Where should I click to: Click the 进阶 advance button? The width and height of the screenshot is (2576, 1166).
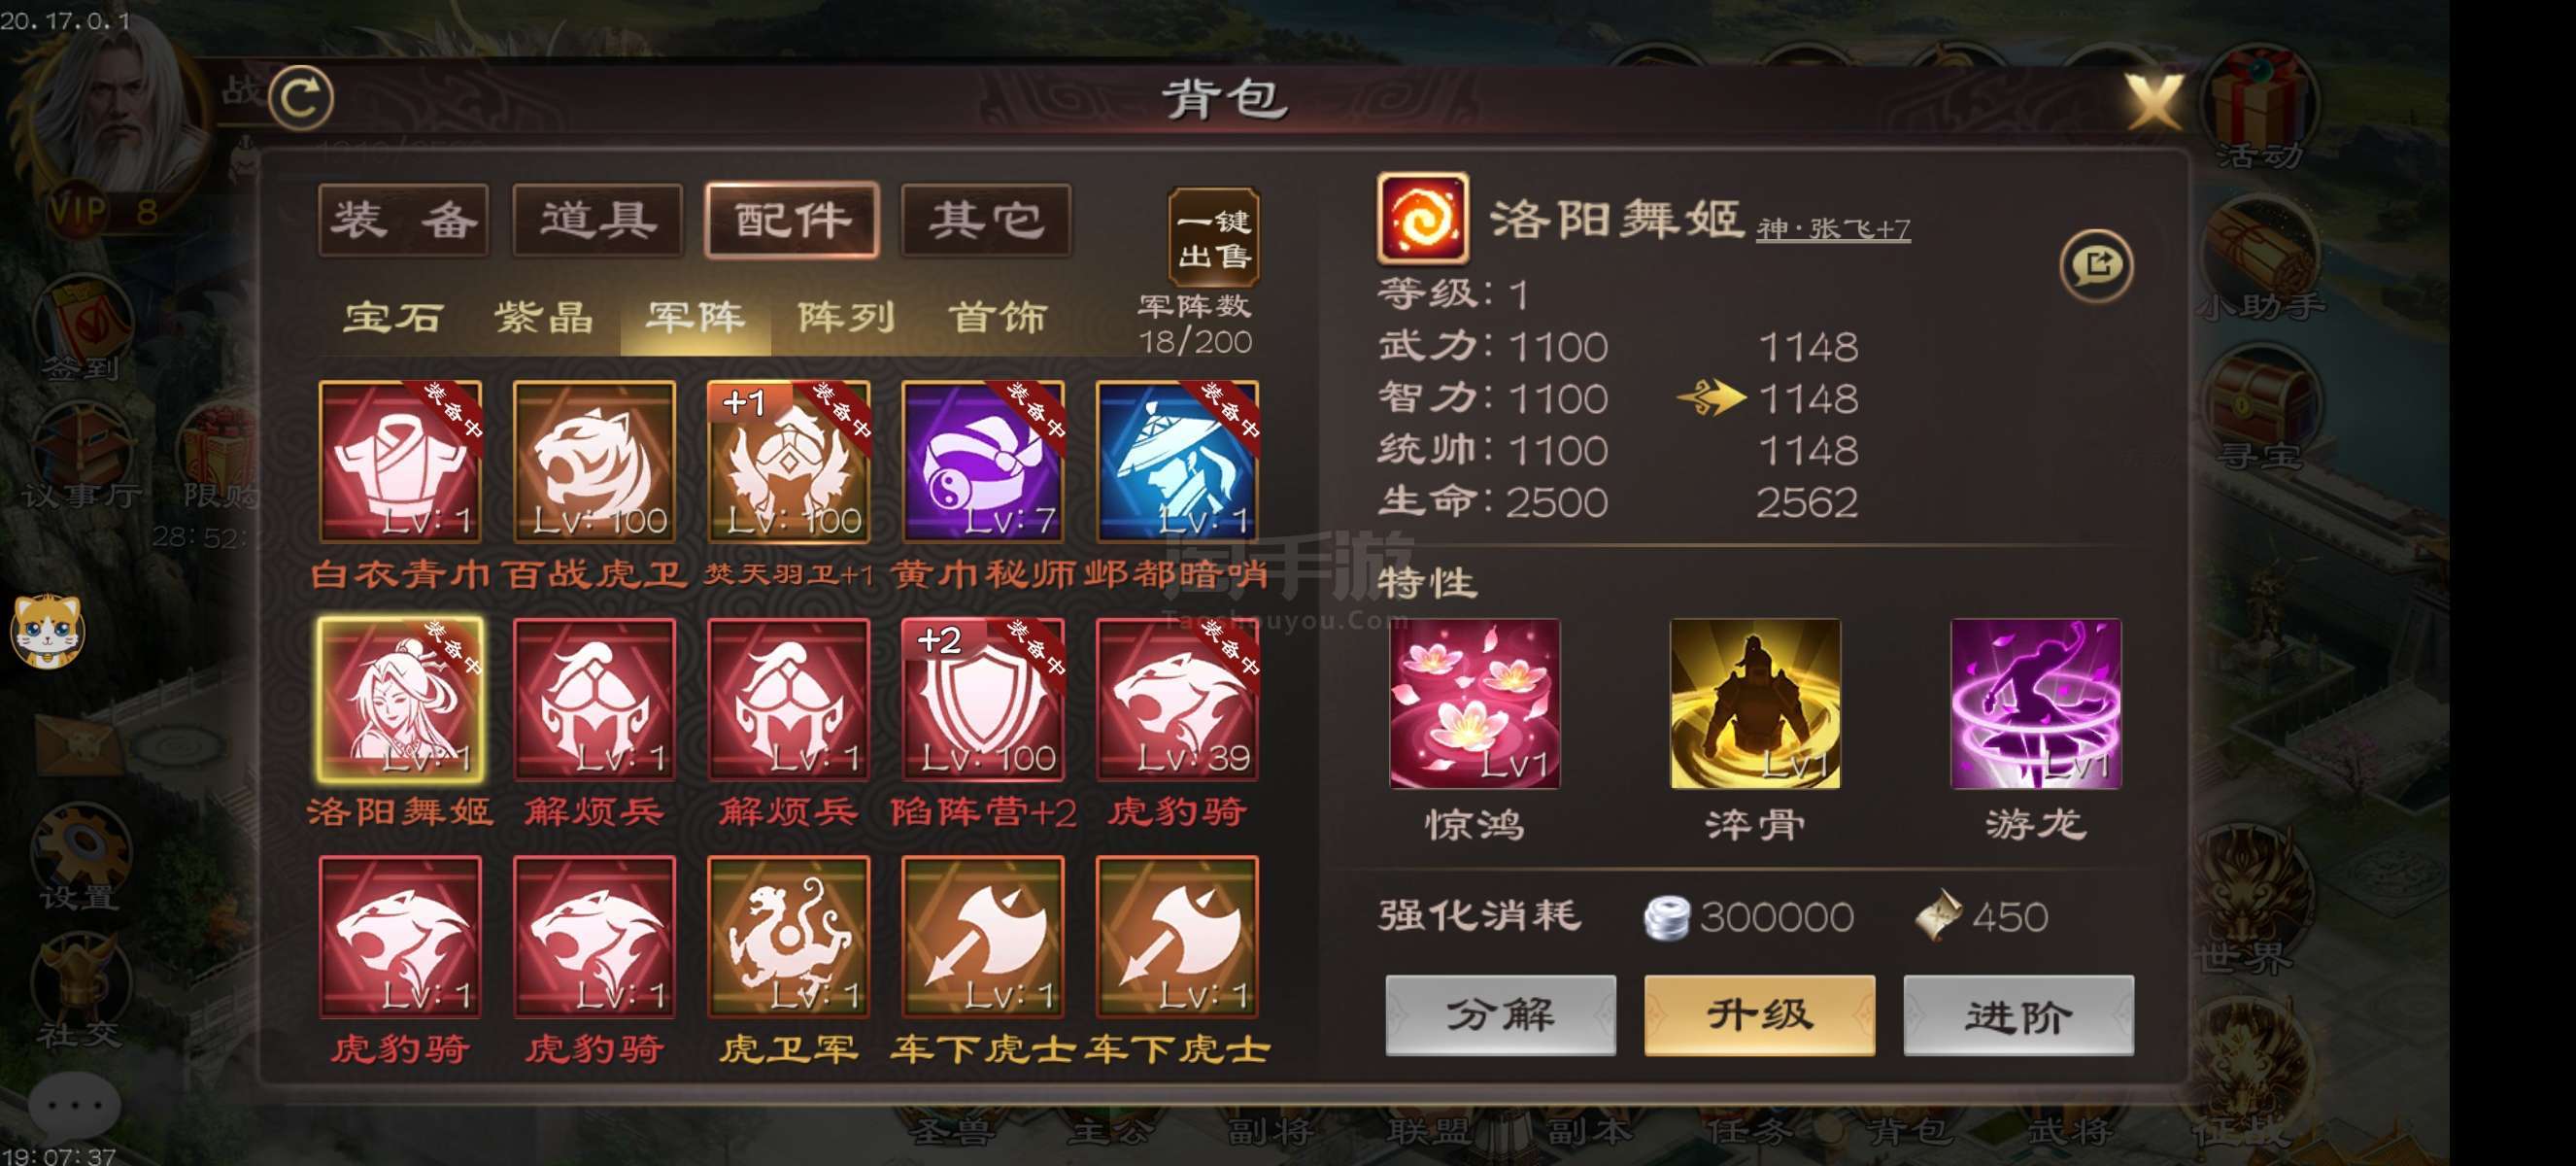[x=2018, y=1015]
